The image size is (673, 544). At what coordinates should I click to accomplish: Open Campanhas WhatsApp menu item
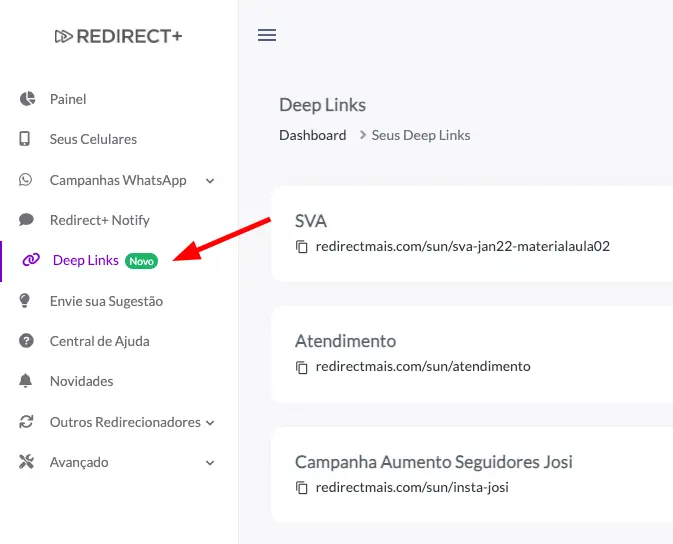tap(118, 180)
